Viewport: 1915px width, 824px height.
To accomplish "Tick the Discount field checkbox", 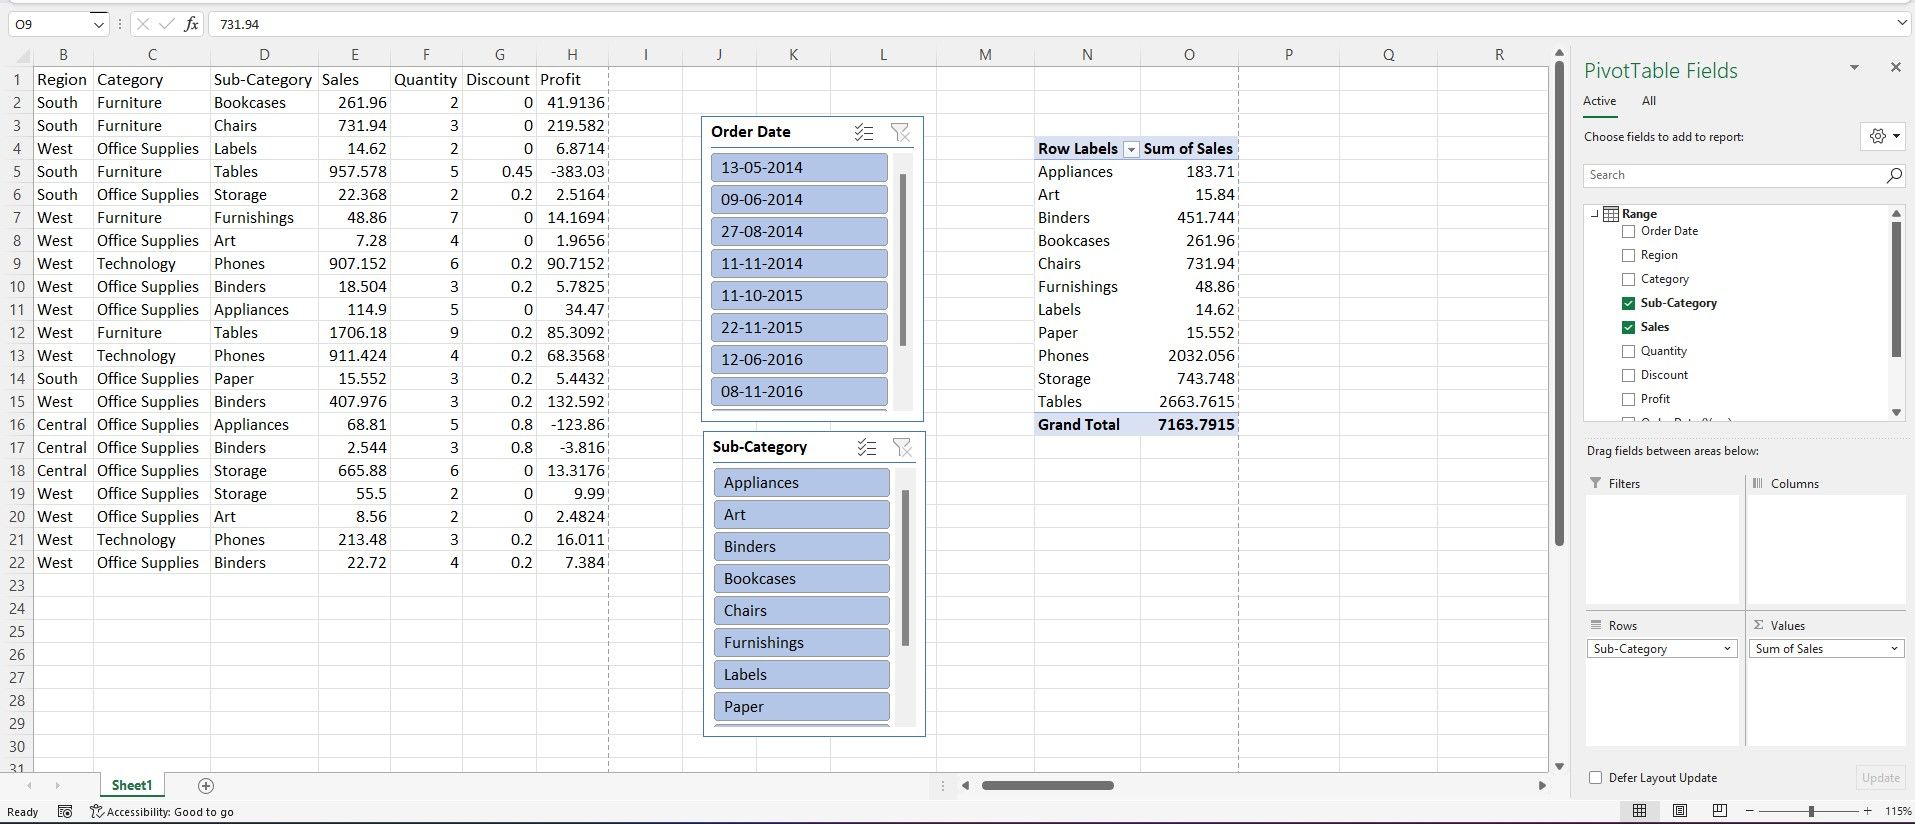I will pos(1628,376).
